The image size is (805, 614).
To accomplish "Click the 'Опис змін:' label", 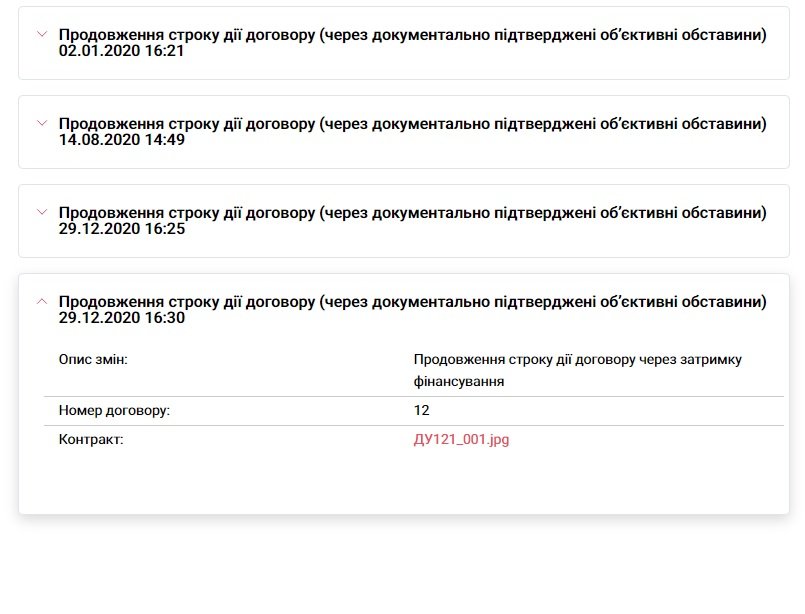I will click(x=93, y=359).
